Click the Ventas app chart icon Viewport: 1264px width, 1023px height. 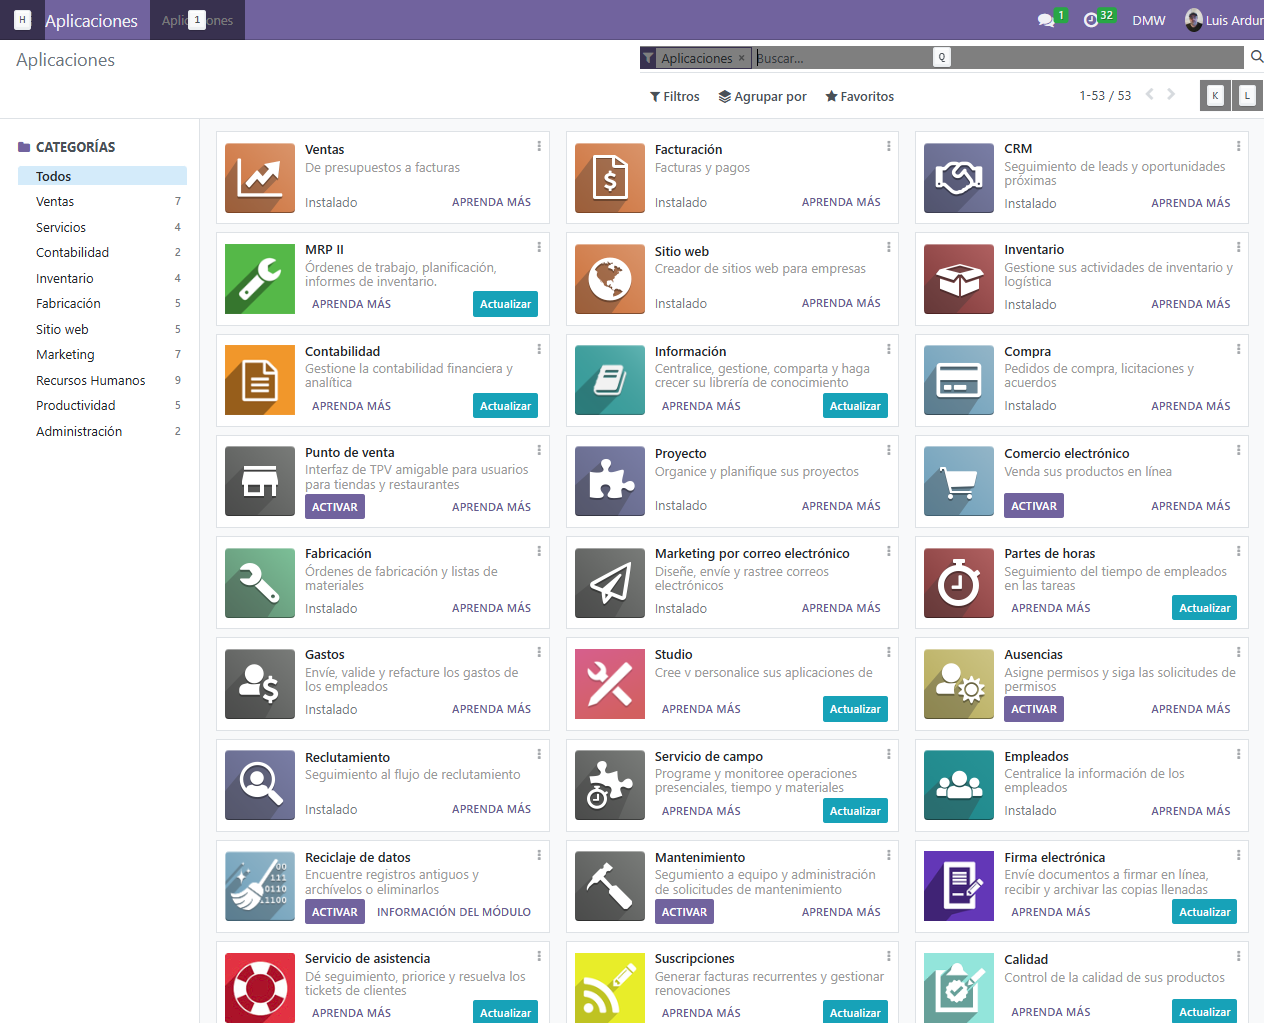click(x=260, y=178)
